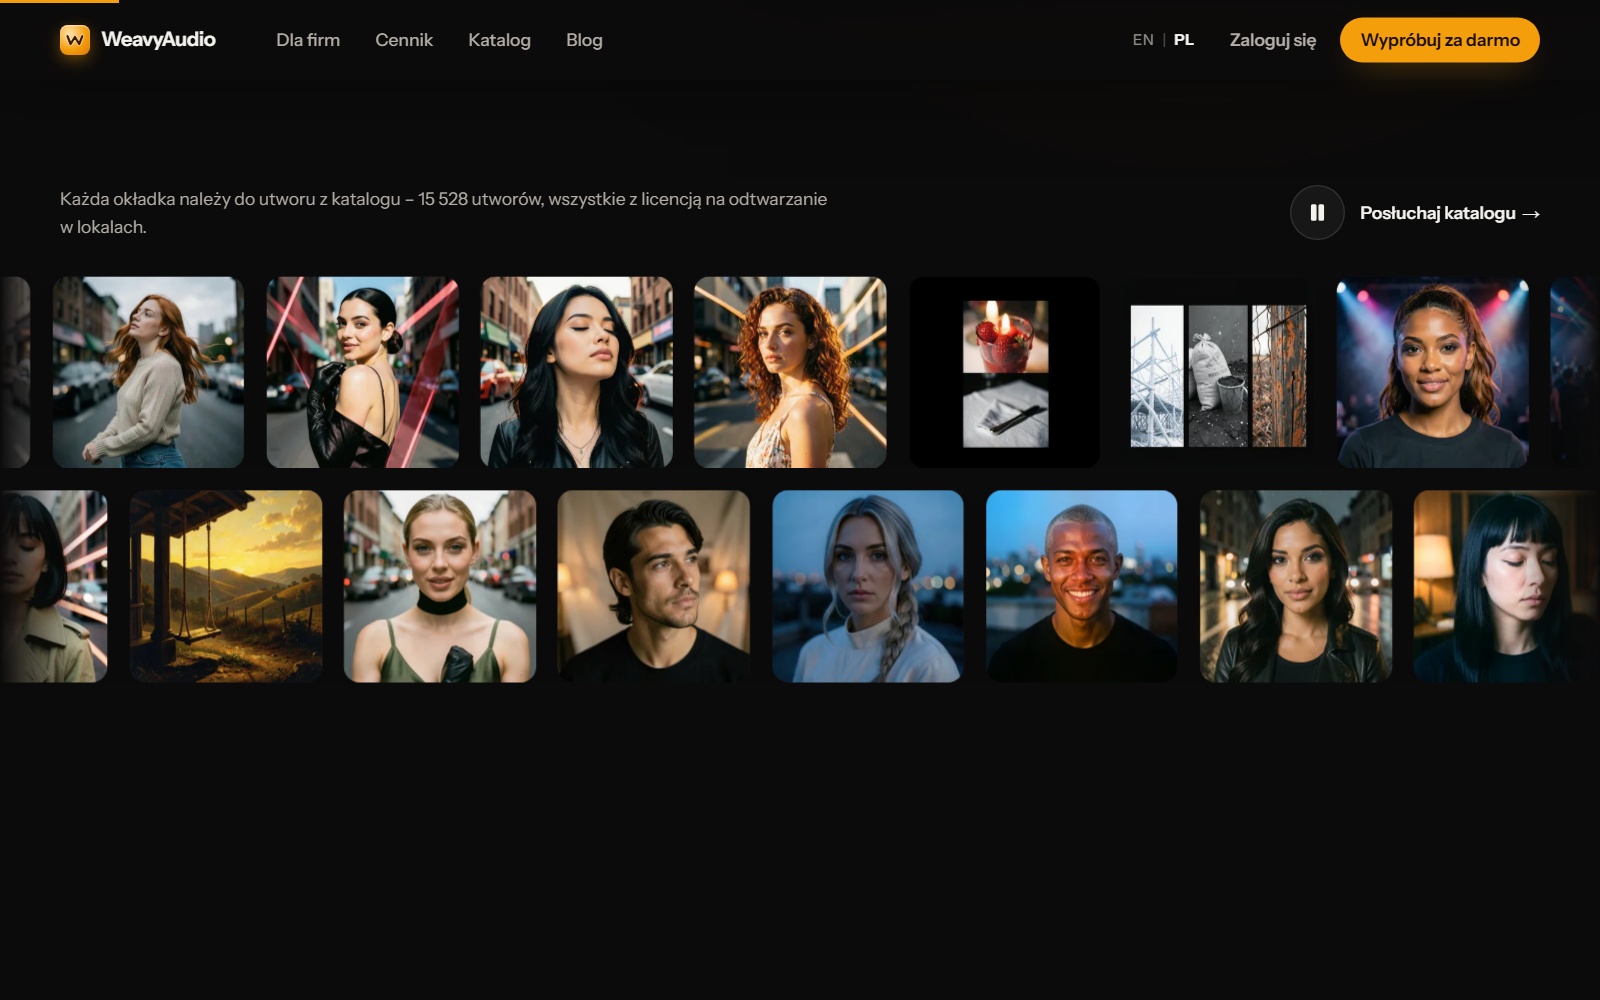Viewport: 1600px width, 1000px height.
Task: Pause the catalog playback
Action: click(1317, 213)
